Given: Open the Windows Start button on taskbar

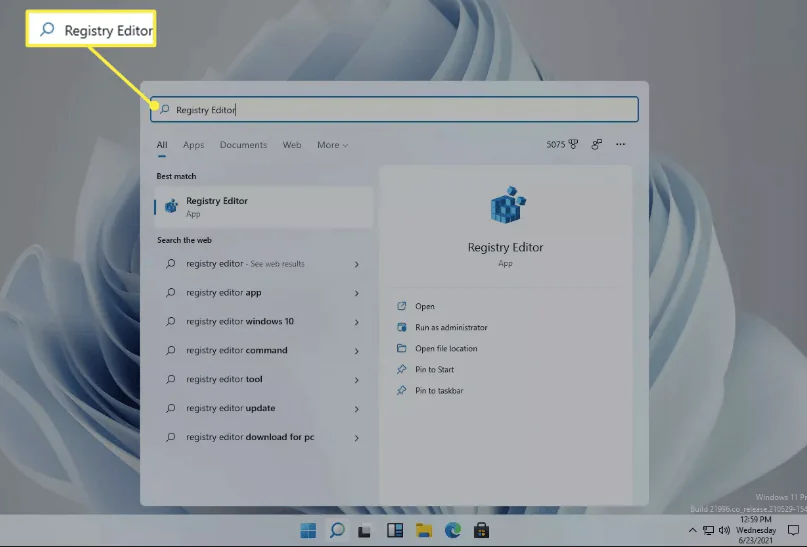Looking at the screenshot, I should point(308,530).
